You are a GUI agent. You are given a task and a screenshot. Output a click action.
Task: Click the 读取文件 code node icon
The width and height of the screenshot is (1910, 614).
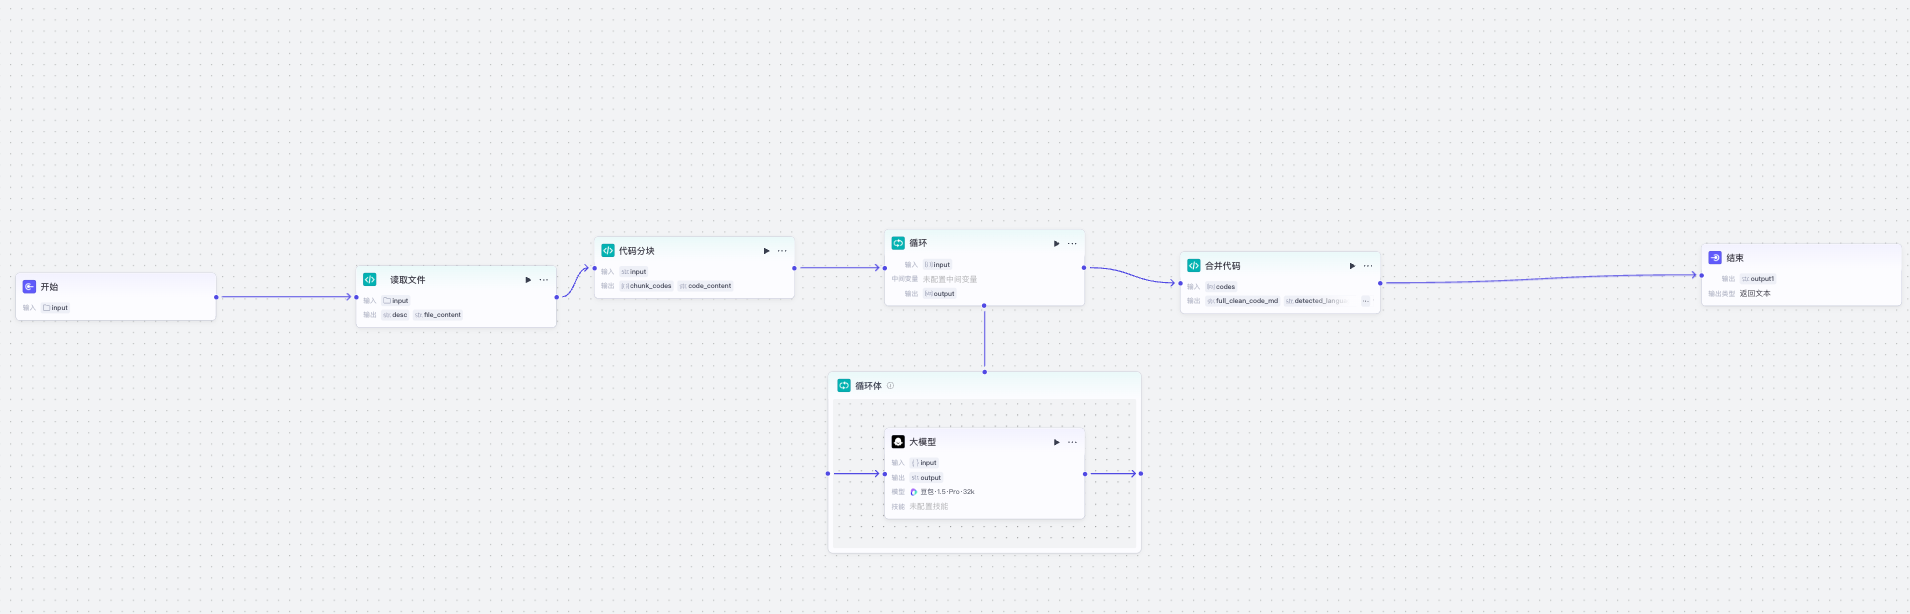[x=370, y=280]
